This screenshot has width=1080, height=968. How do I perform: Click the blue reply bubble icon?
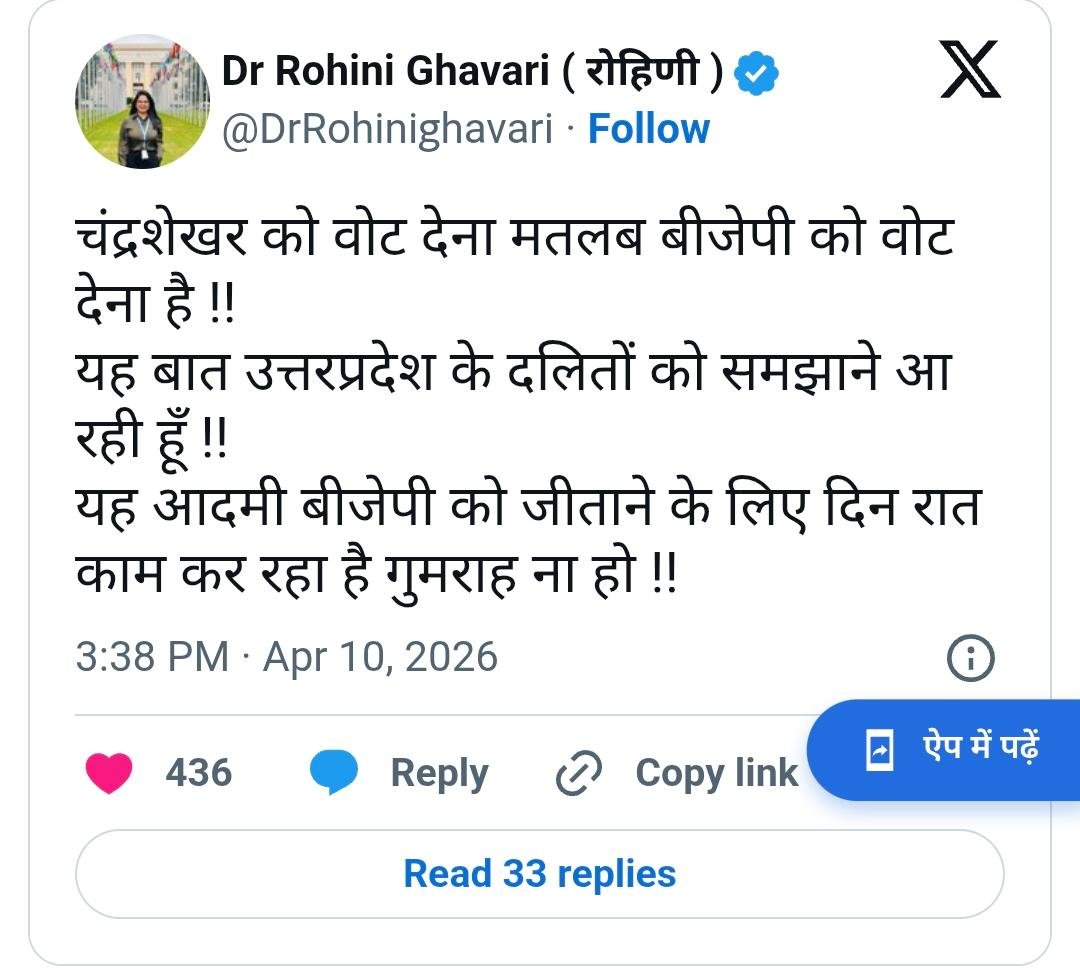(x=333, y=772)
